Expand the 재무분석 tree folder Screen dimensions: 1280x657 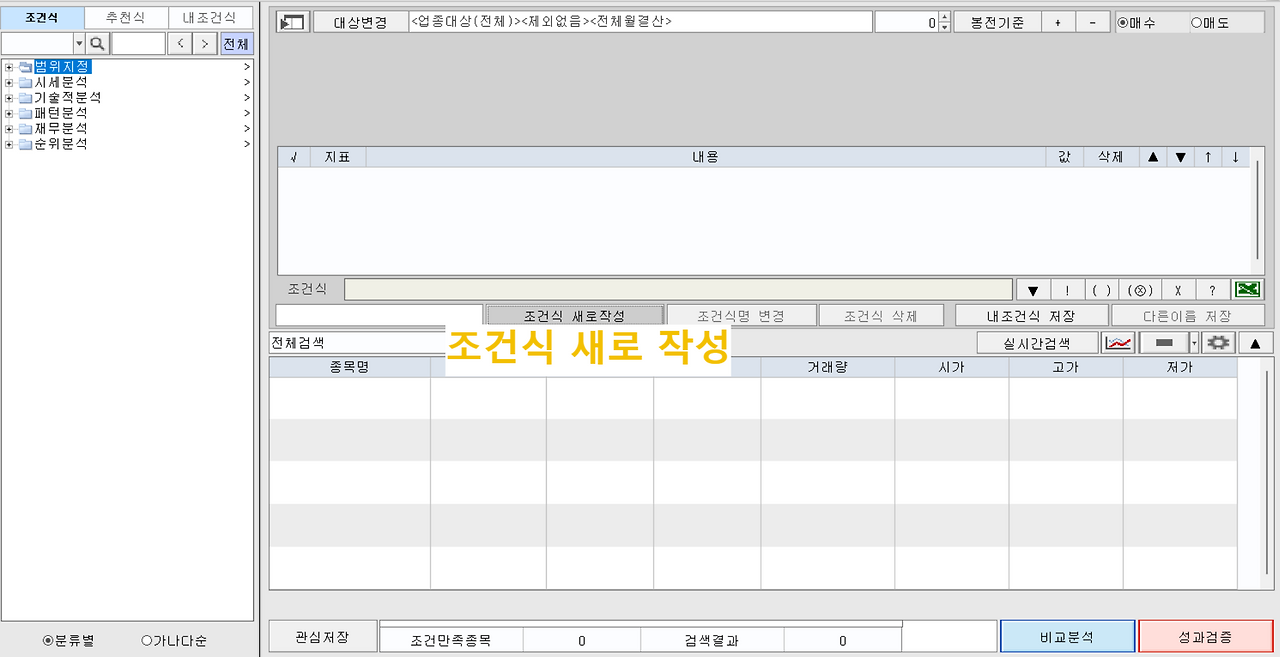click(9, 129)
